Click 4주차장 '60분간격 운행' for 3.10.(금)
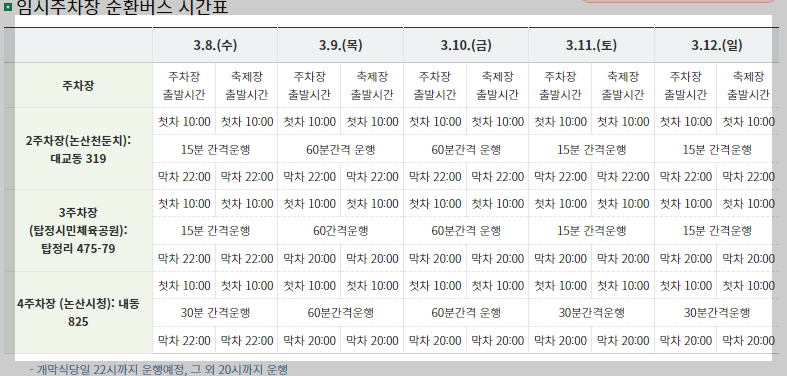Image resolution: width=787 pixels, height=376 pixels. [x=466, y=313]
